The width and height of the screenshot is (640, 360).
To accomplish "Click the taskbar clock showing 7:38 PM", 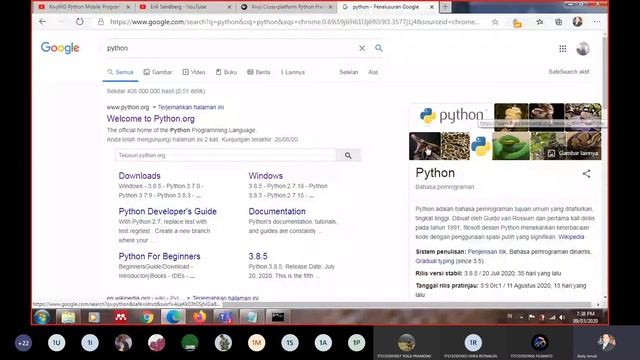I will [x=585, y=317].
